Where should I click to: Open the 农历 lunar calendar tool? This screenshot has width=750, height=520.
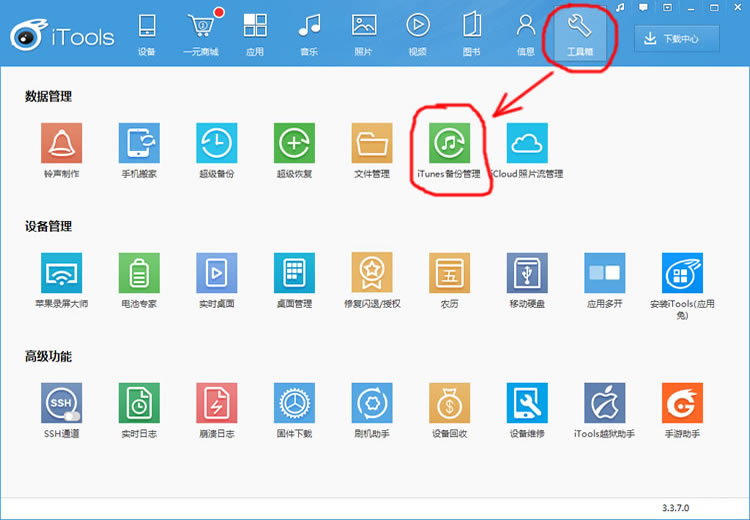pyautogui.click(x=449, y=273)
